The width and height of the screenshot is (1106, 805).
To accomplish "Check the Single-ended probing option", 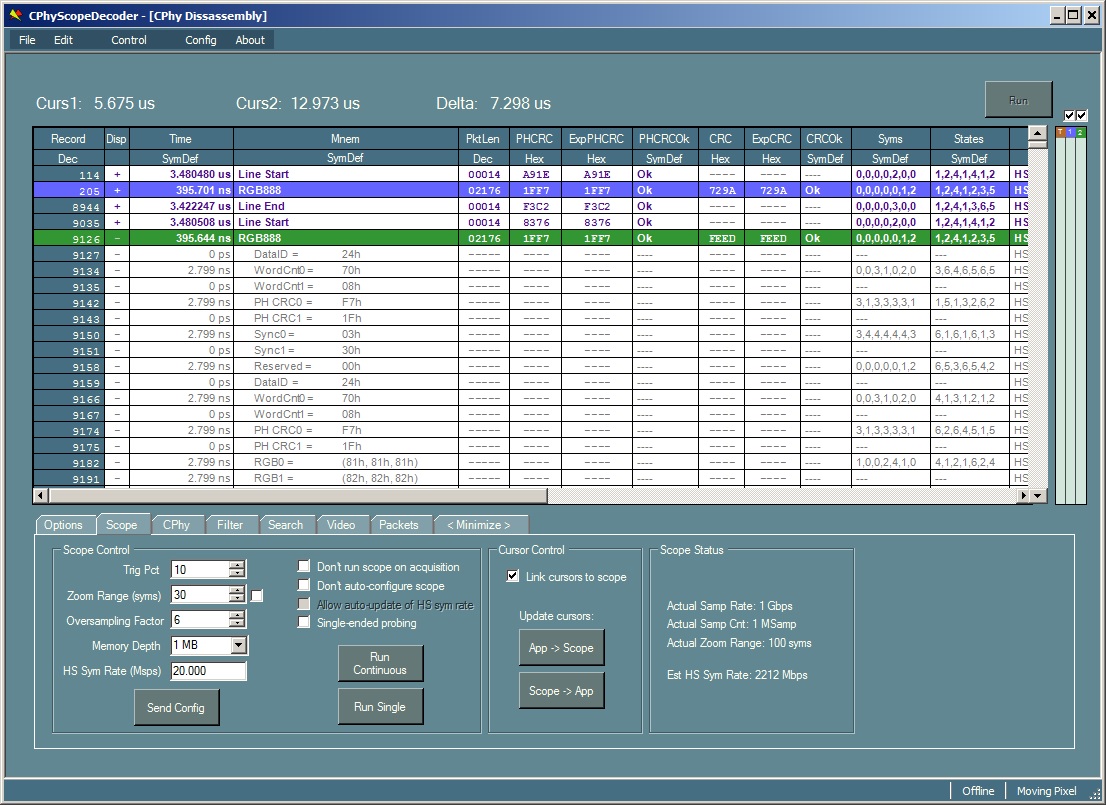I will pyautogui.click(x=304, y=623).
